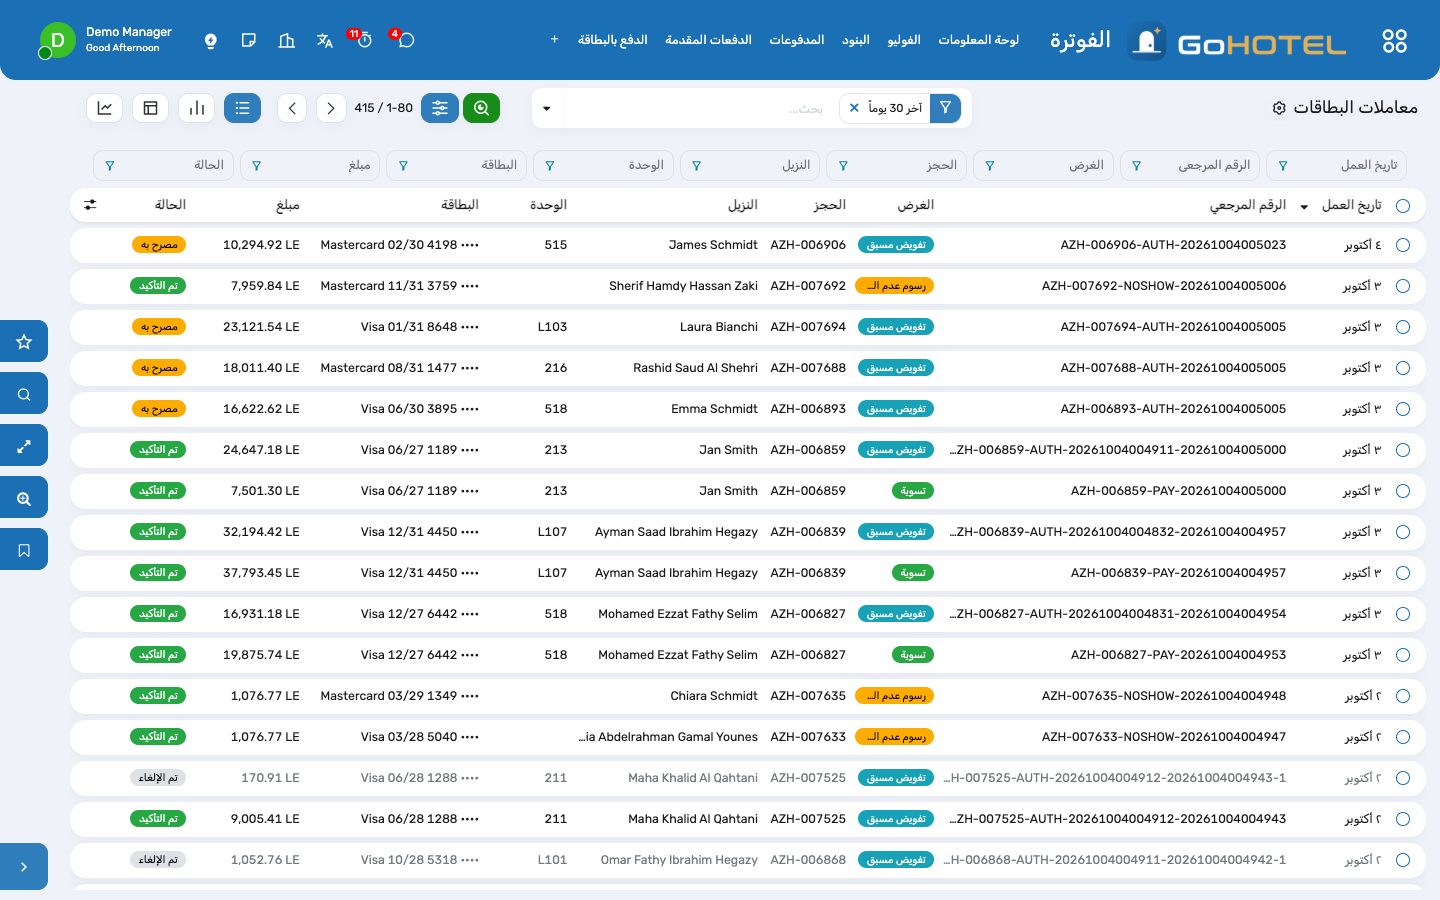Select the row for AZH-006859-PAY-20261004005000
Viewport: 1440px width, 900px height.
(x=1403, y=491)
